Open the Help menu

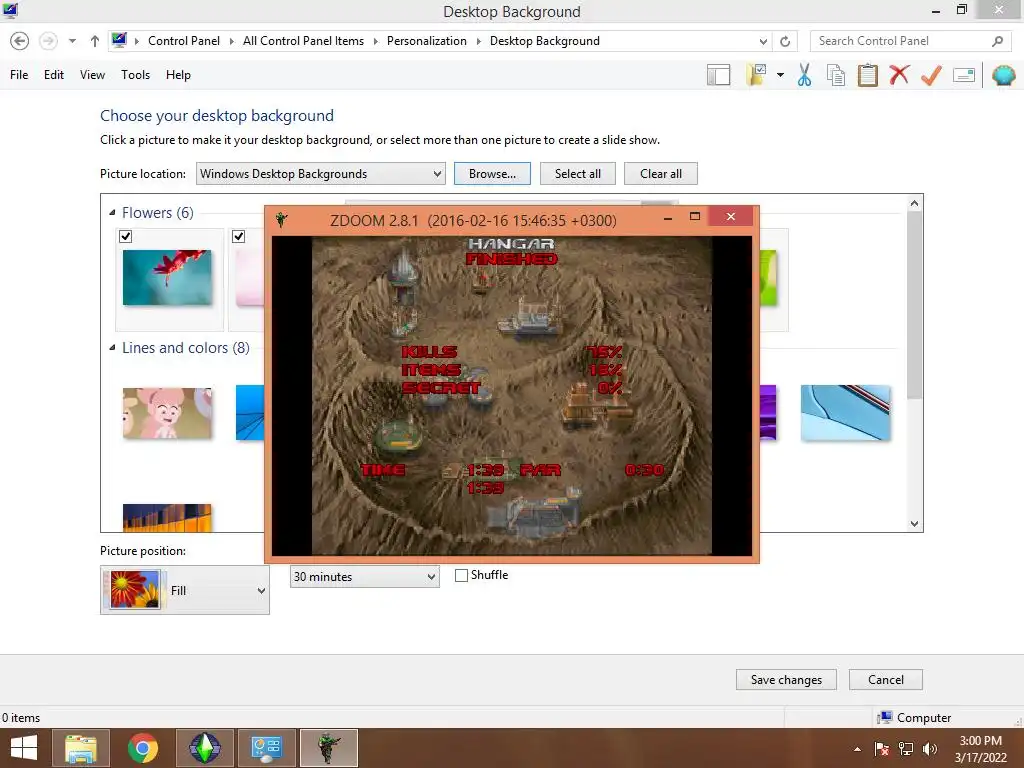click(178, 75)
